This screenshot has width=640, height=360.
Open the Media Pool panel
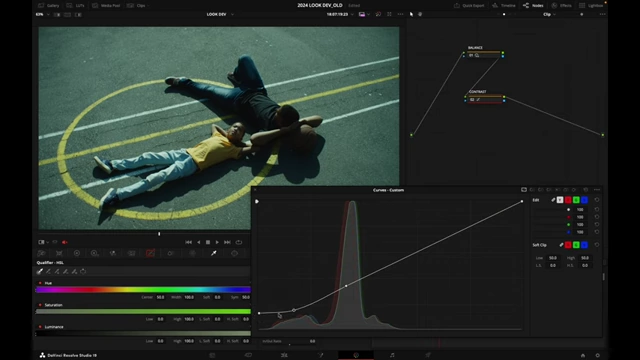point(106,5)
